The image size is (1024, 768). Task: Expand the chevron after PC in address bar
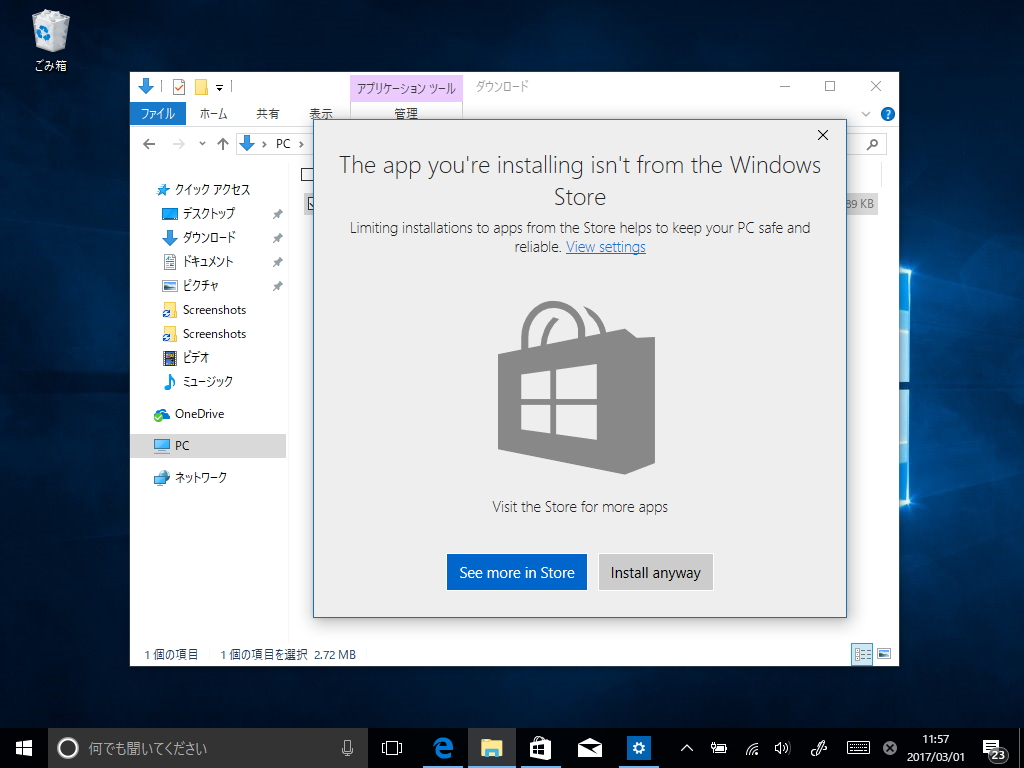(301, 144)
